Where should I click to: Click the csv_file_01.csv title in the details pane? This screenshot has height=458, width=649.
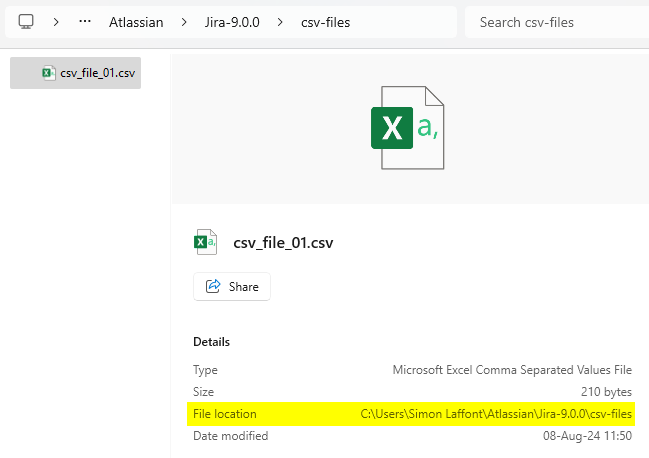coord(283,242)
